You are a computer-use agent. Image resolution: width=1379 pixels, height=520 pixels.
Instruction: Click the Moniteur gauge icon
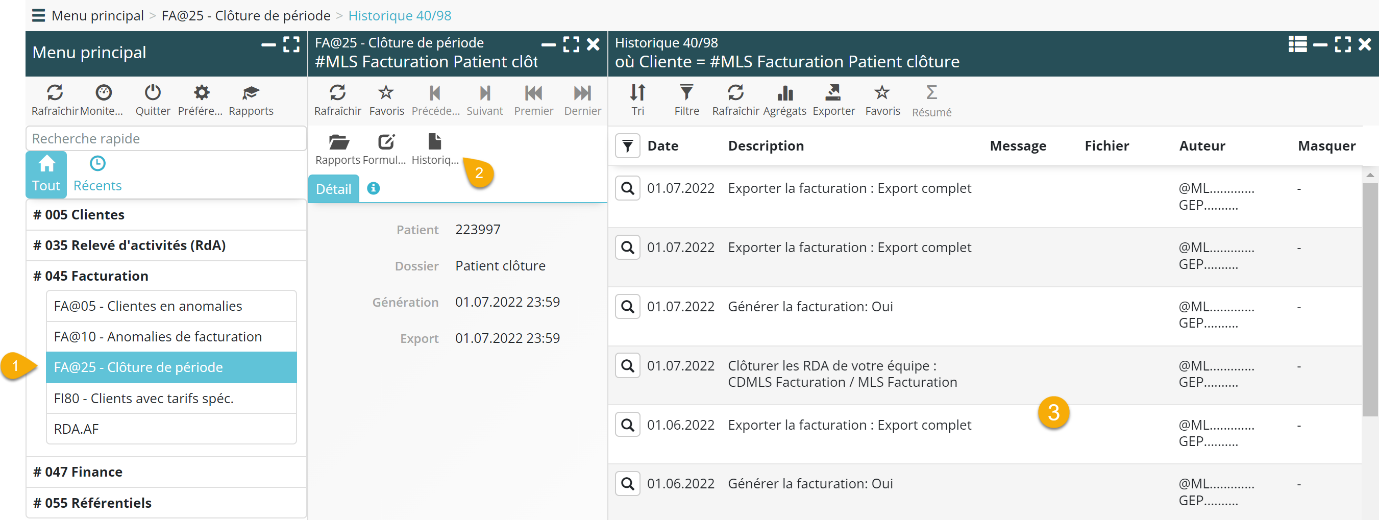point(103,93)
